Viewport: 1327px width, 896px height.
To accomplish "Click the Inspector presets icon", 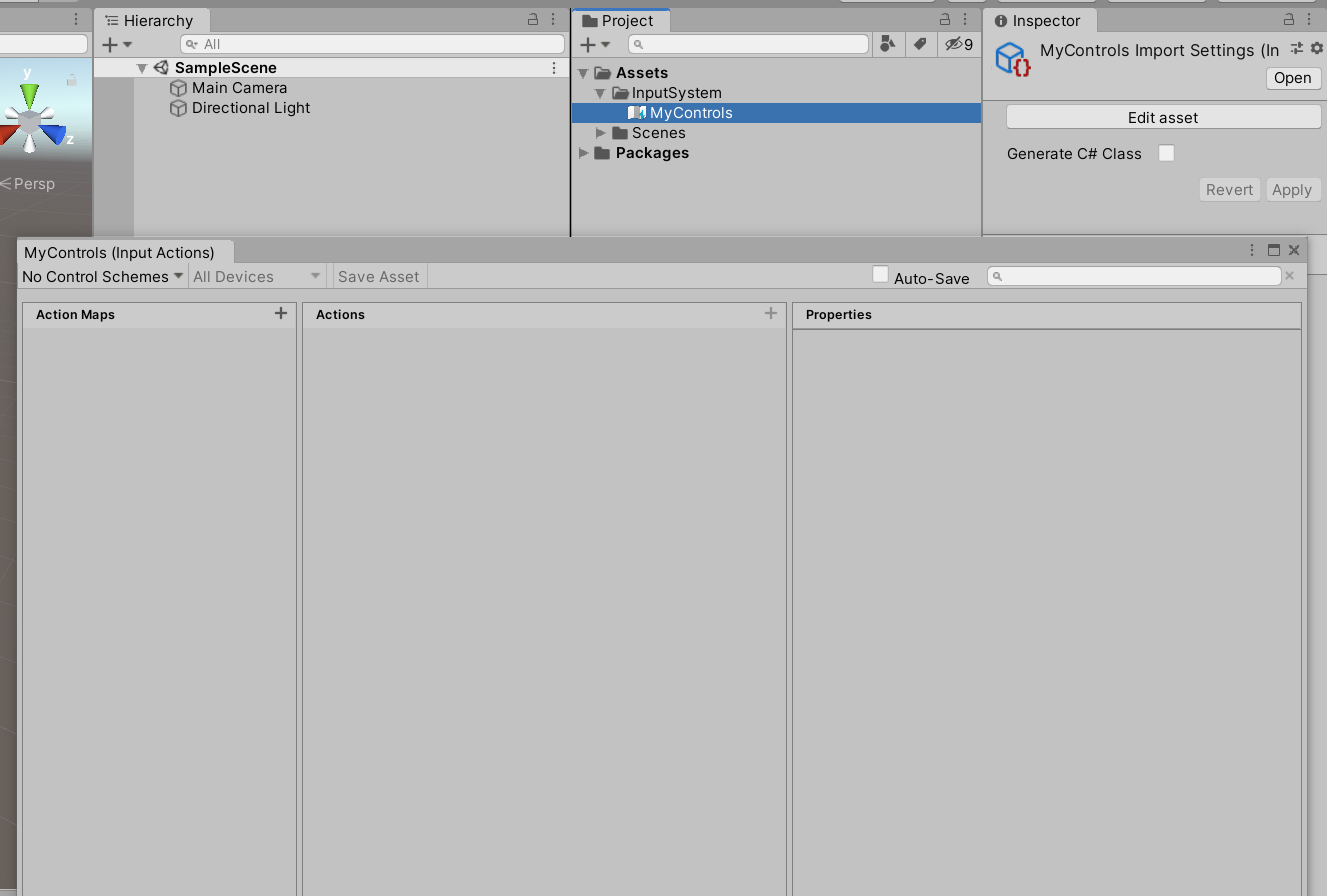I will tap(1297, 49).
